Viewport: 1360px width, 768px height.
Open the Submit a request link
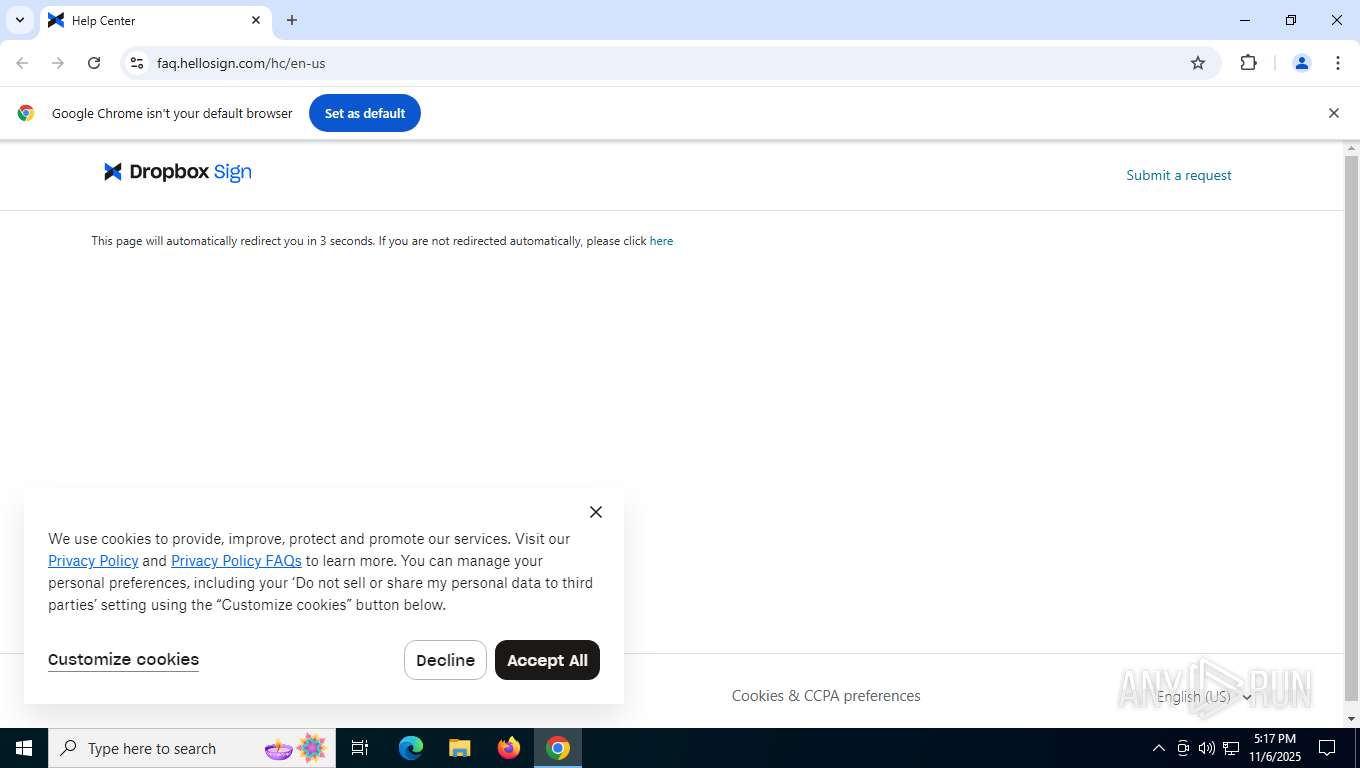pyautogui.click(x=1178, y=175)
